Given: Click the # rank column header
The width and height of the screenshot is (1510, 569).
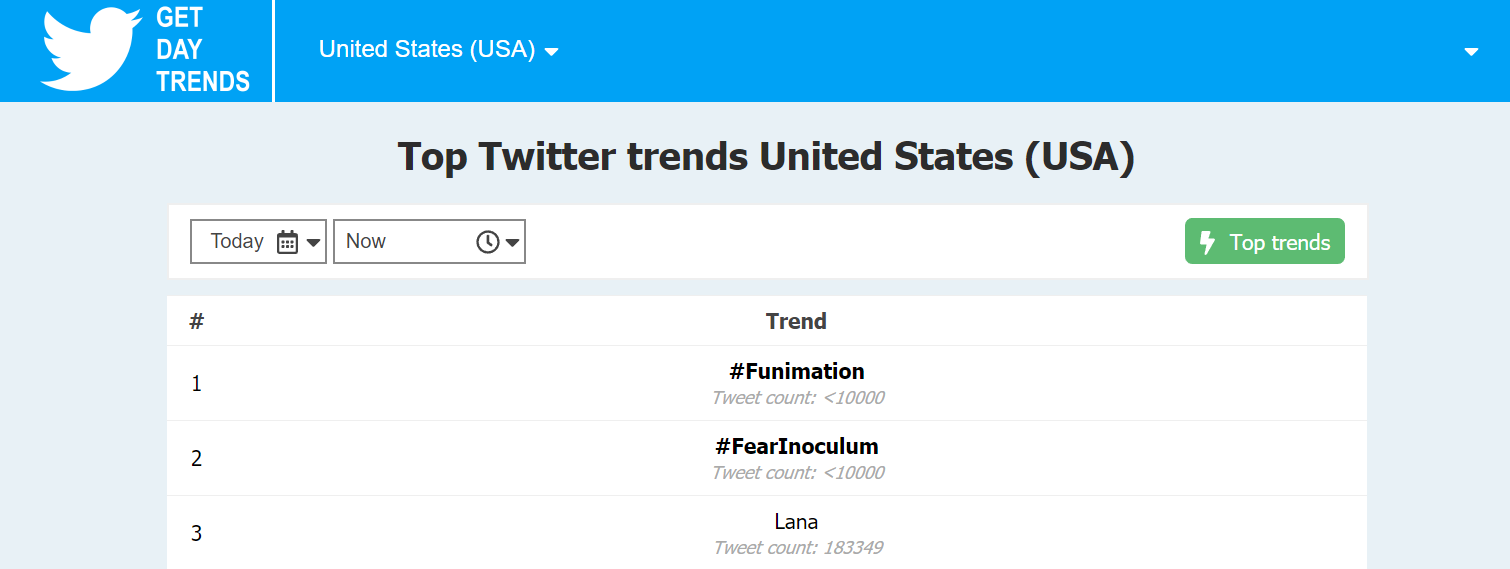Looking at the screenshot, I should [197, 321].
